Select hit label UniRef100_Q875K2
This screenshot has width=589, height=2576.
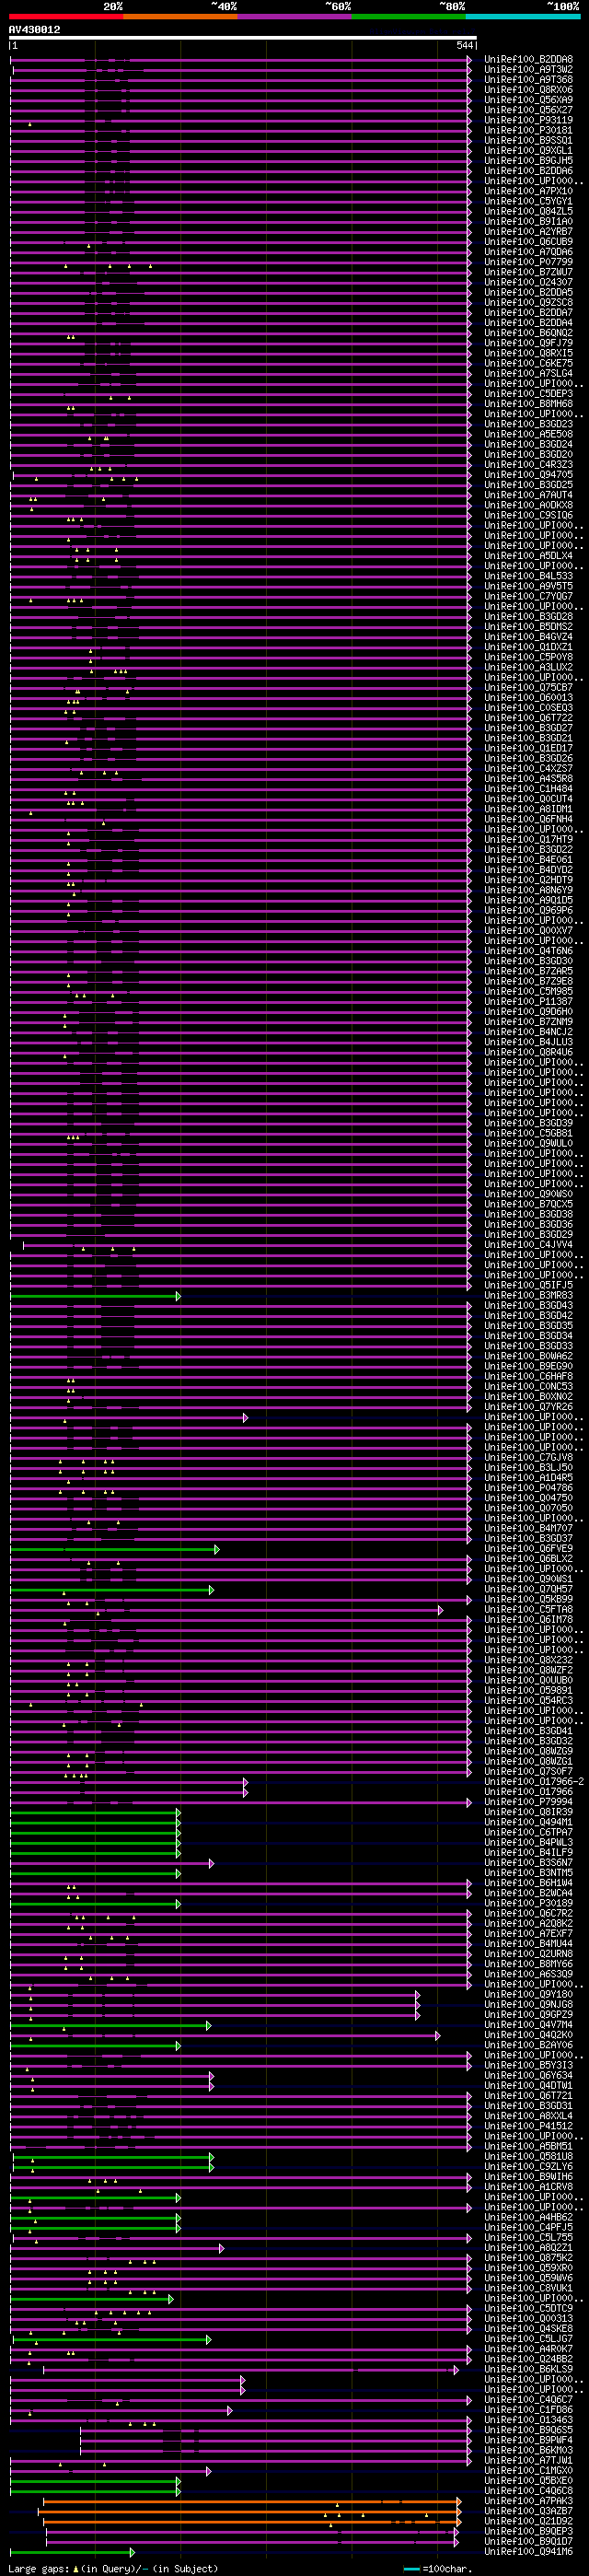tap(528, 2258)
